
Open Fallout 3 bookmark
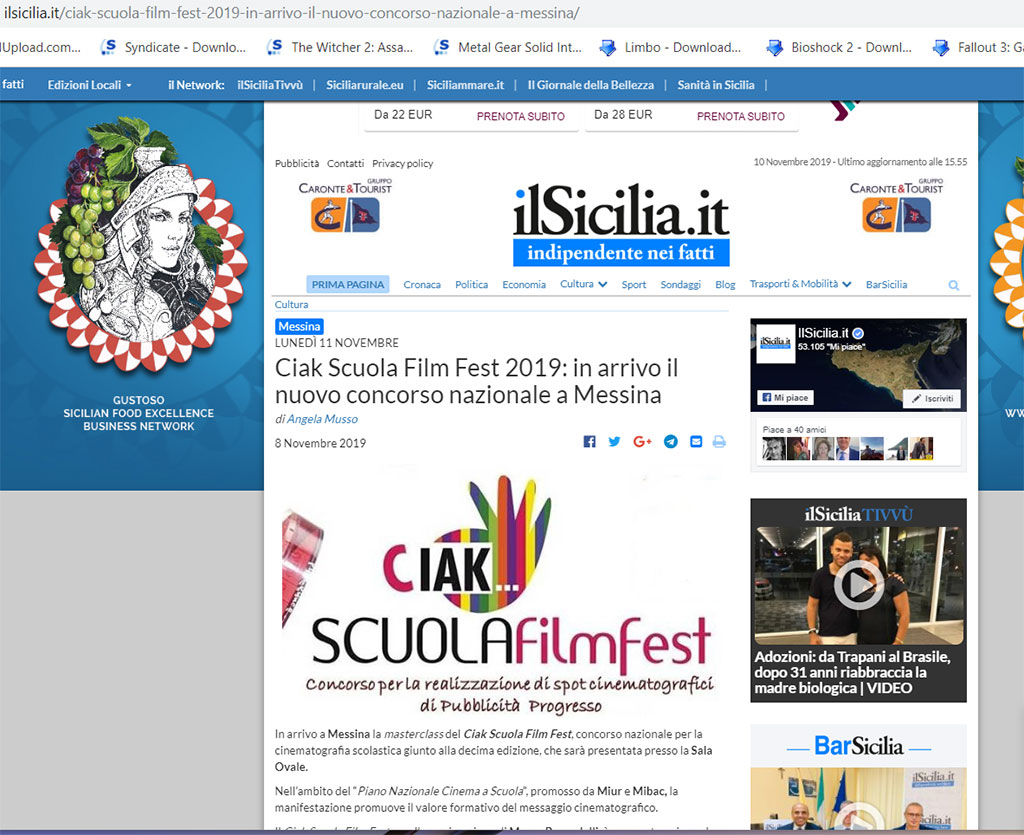pos(978,47)
